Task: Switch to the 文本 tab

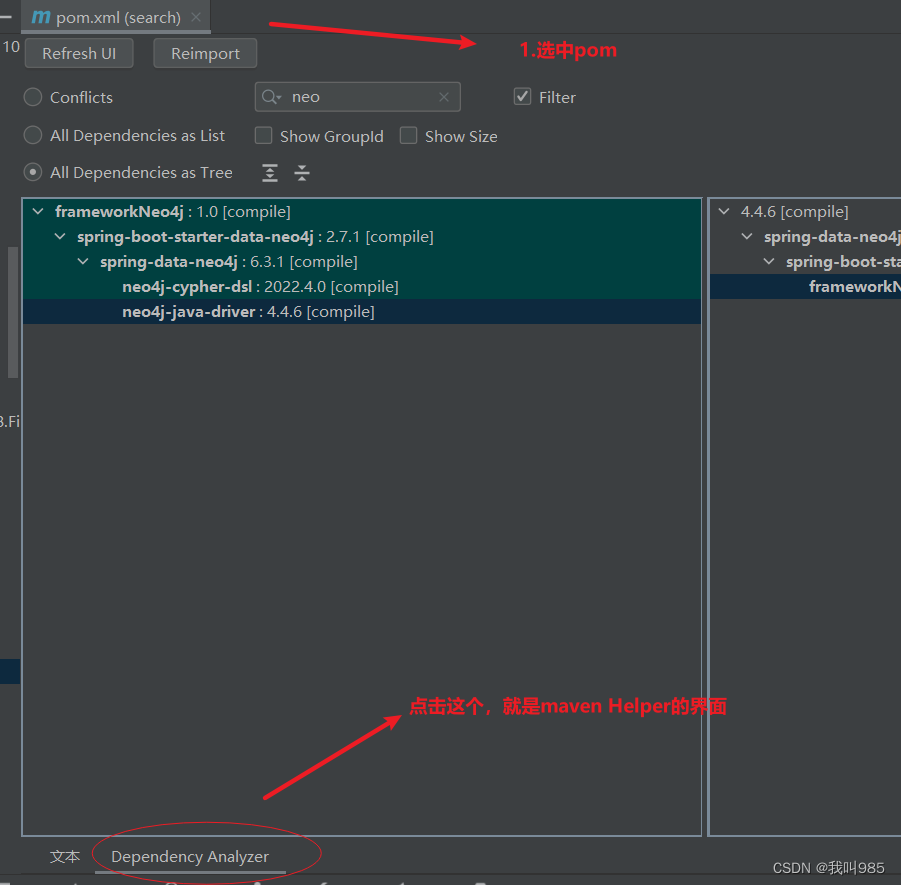Action: tap(64, 856)
